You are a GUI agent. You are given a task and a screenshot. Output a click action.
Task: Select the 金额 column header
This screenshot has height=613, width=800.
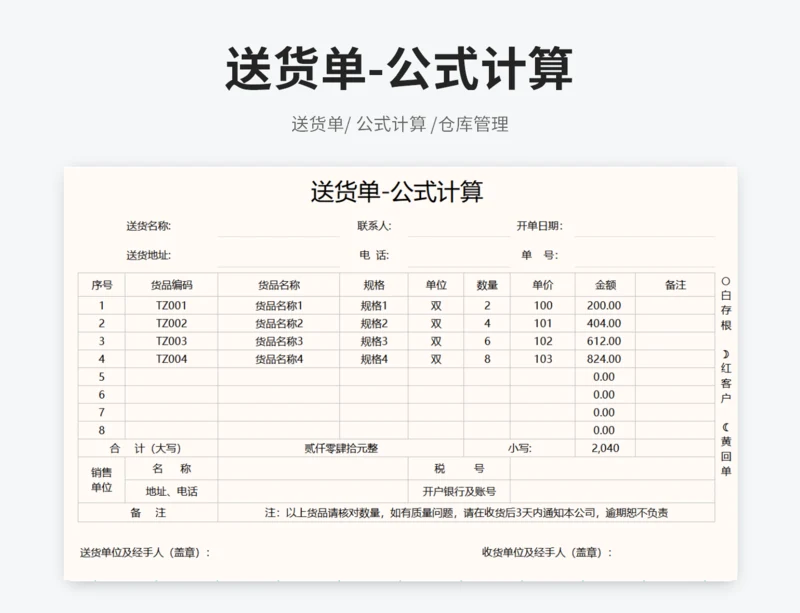point(605,285)
